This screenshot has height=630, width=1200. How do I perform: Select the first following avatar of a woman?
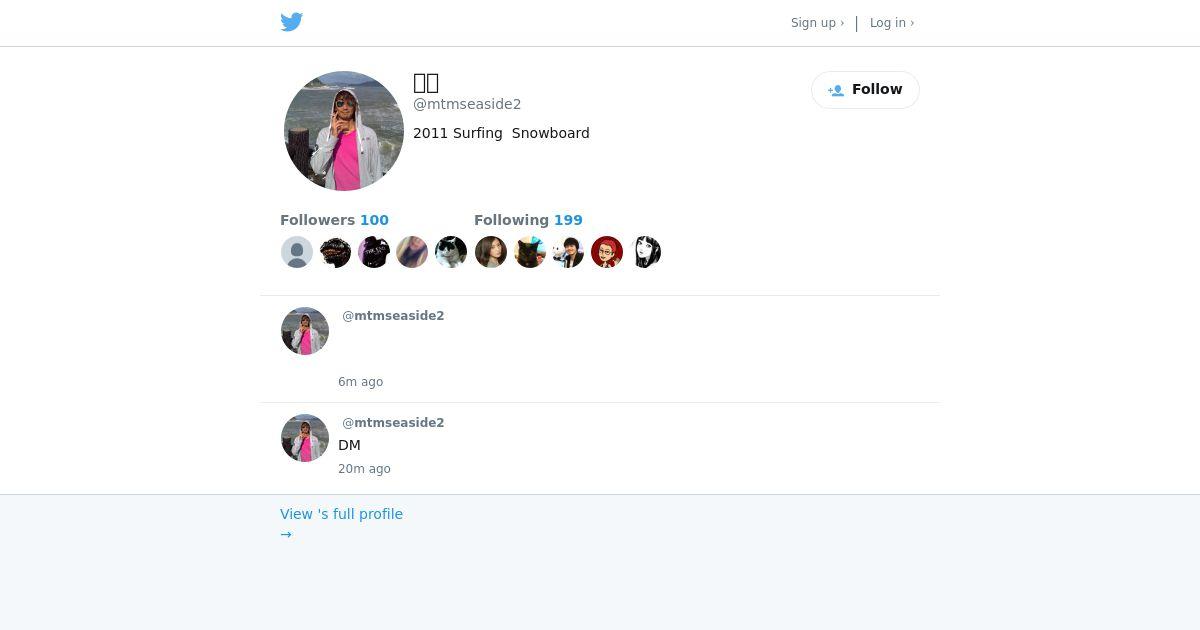(491, 252)
